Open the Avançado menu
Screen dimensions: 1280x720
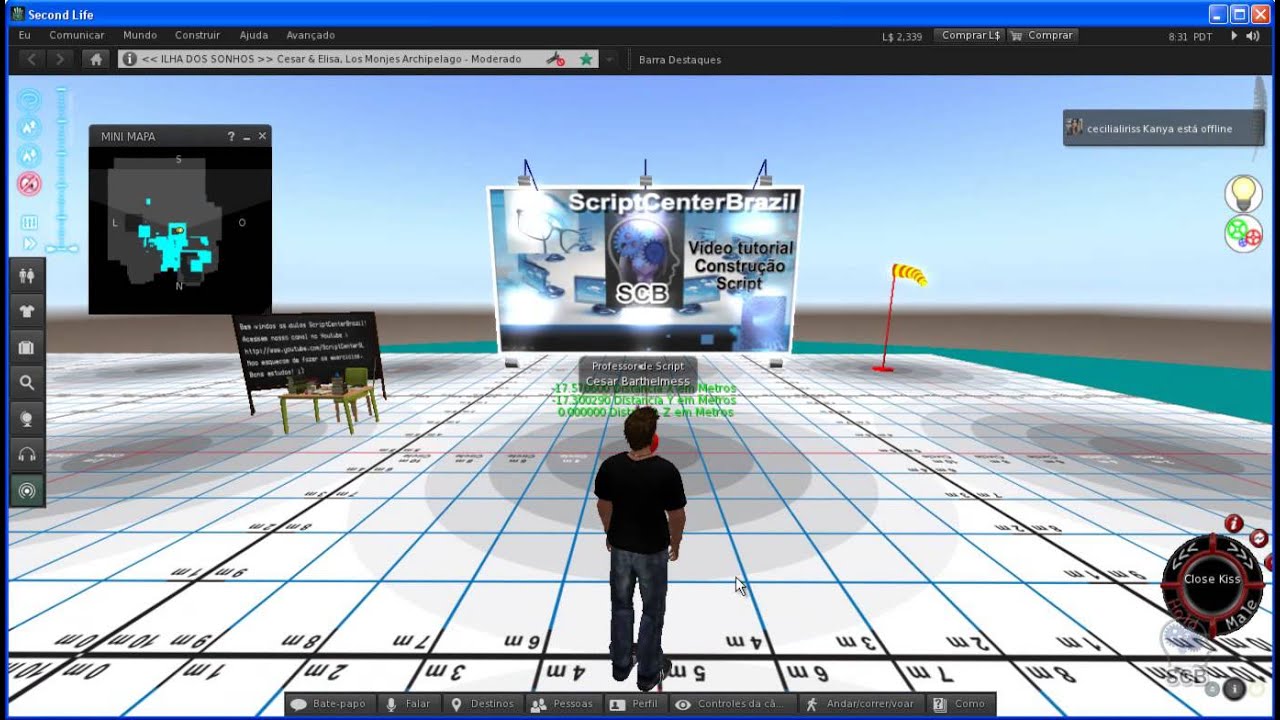[310, 35]
